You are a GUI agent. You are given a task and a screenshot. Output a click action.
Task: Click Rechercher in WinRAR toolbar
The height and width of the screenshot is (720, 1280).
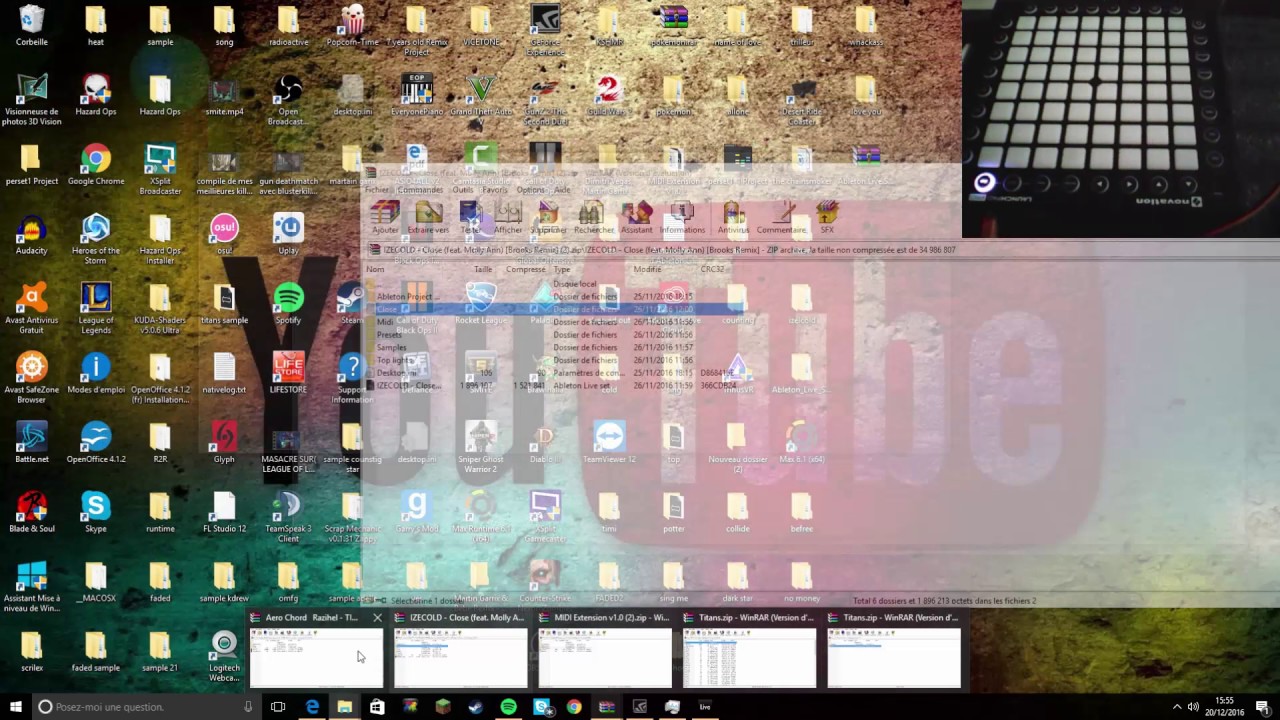tap(593, 217)
